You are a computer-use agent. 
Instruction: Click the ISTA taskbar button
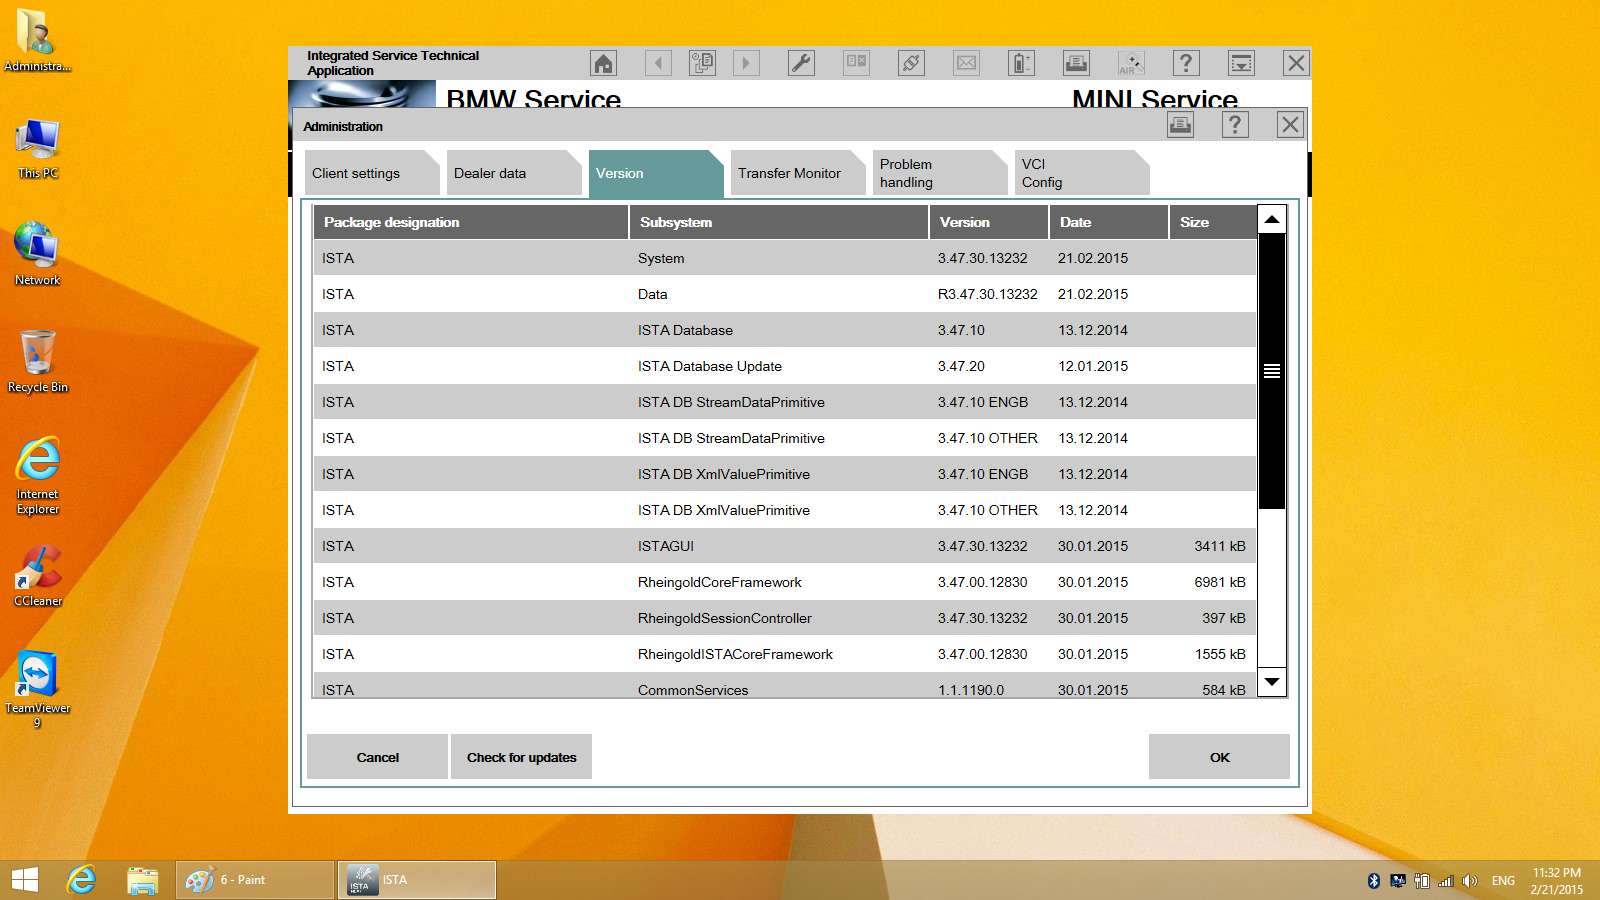[x=417, y=880]
